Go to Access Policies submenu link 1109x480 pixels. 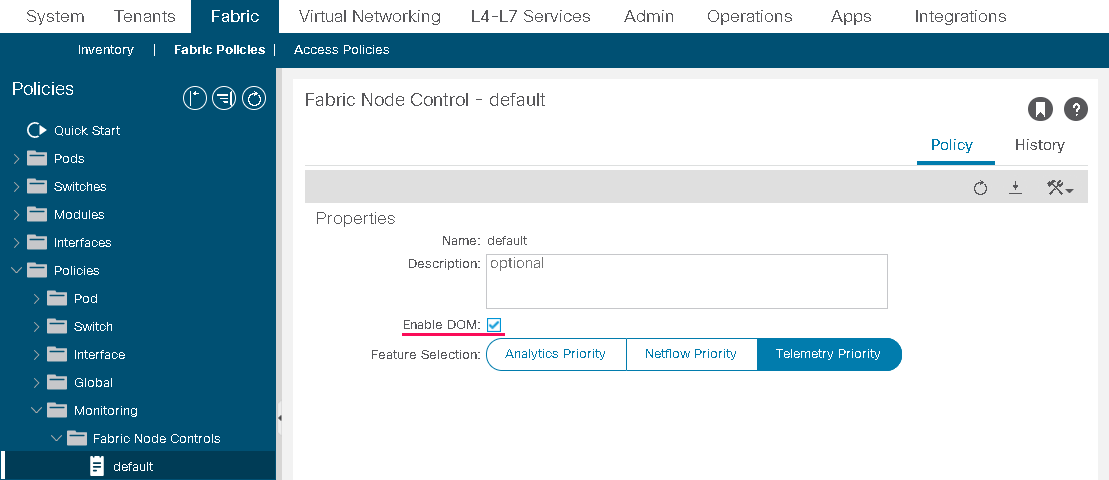click(341, 49)
